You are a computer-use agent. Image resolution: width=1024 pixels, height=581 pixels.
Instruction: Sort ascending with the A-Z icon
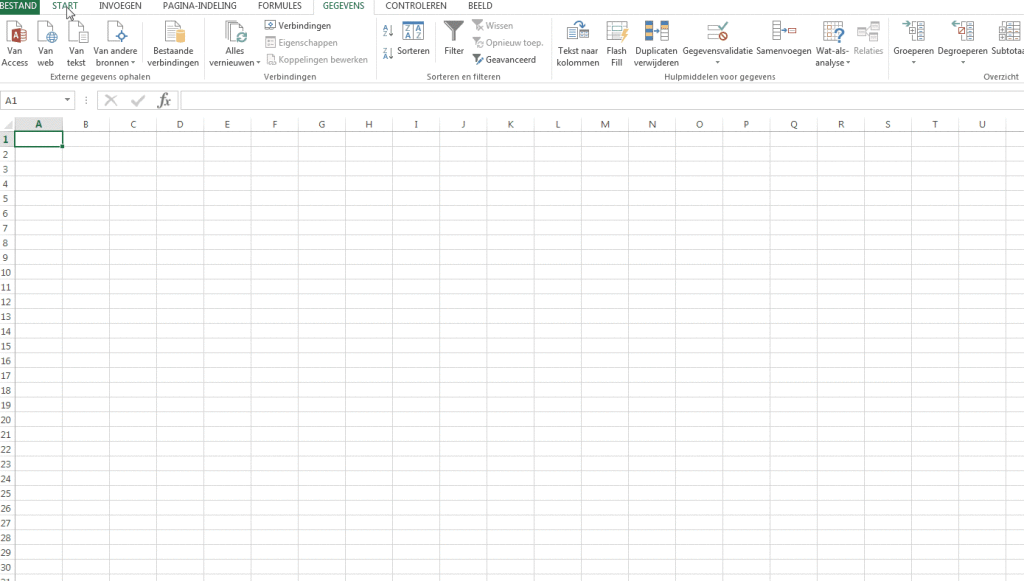coord(388,30)
